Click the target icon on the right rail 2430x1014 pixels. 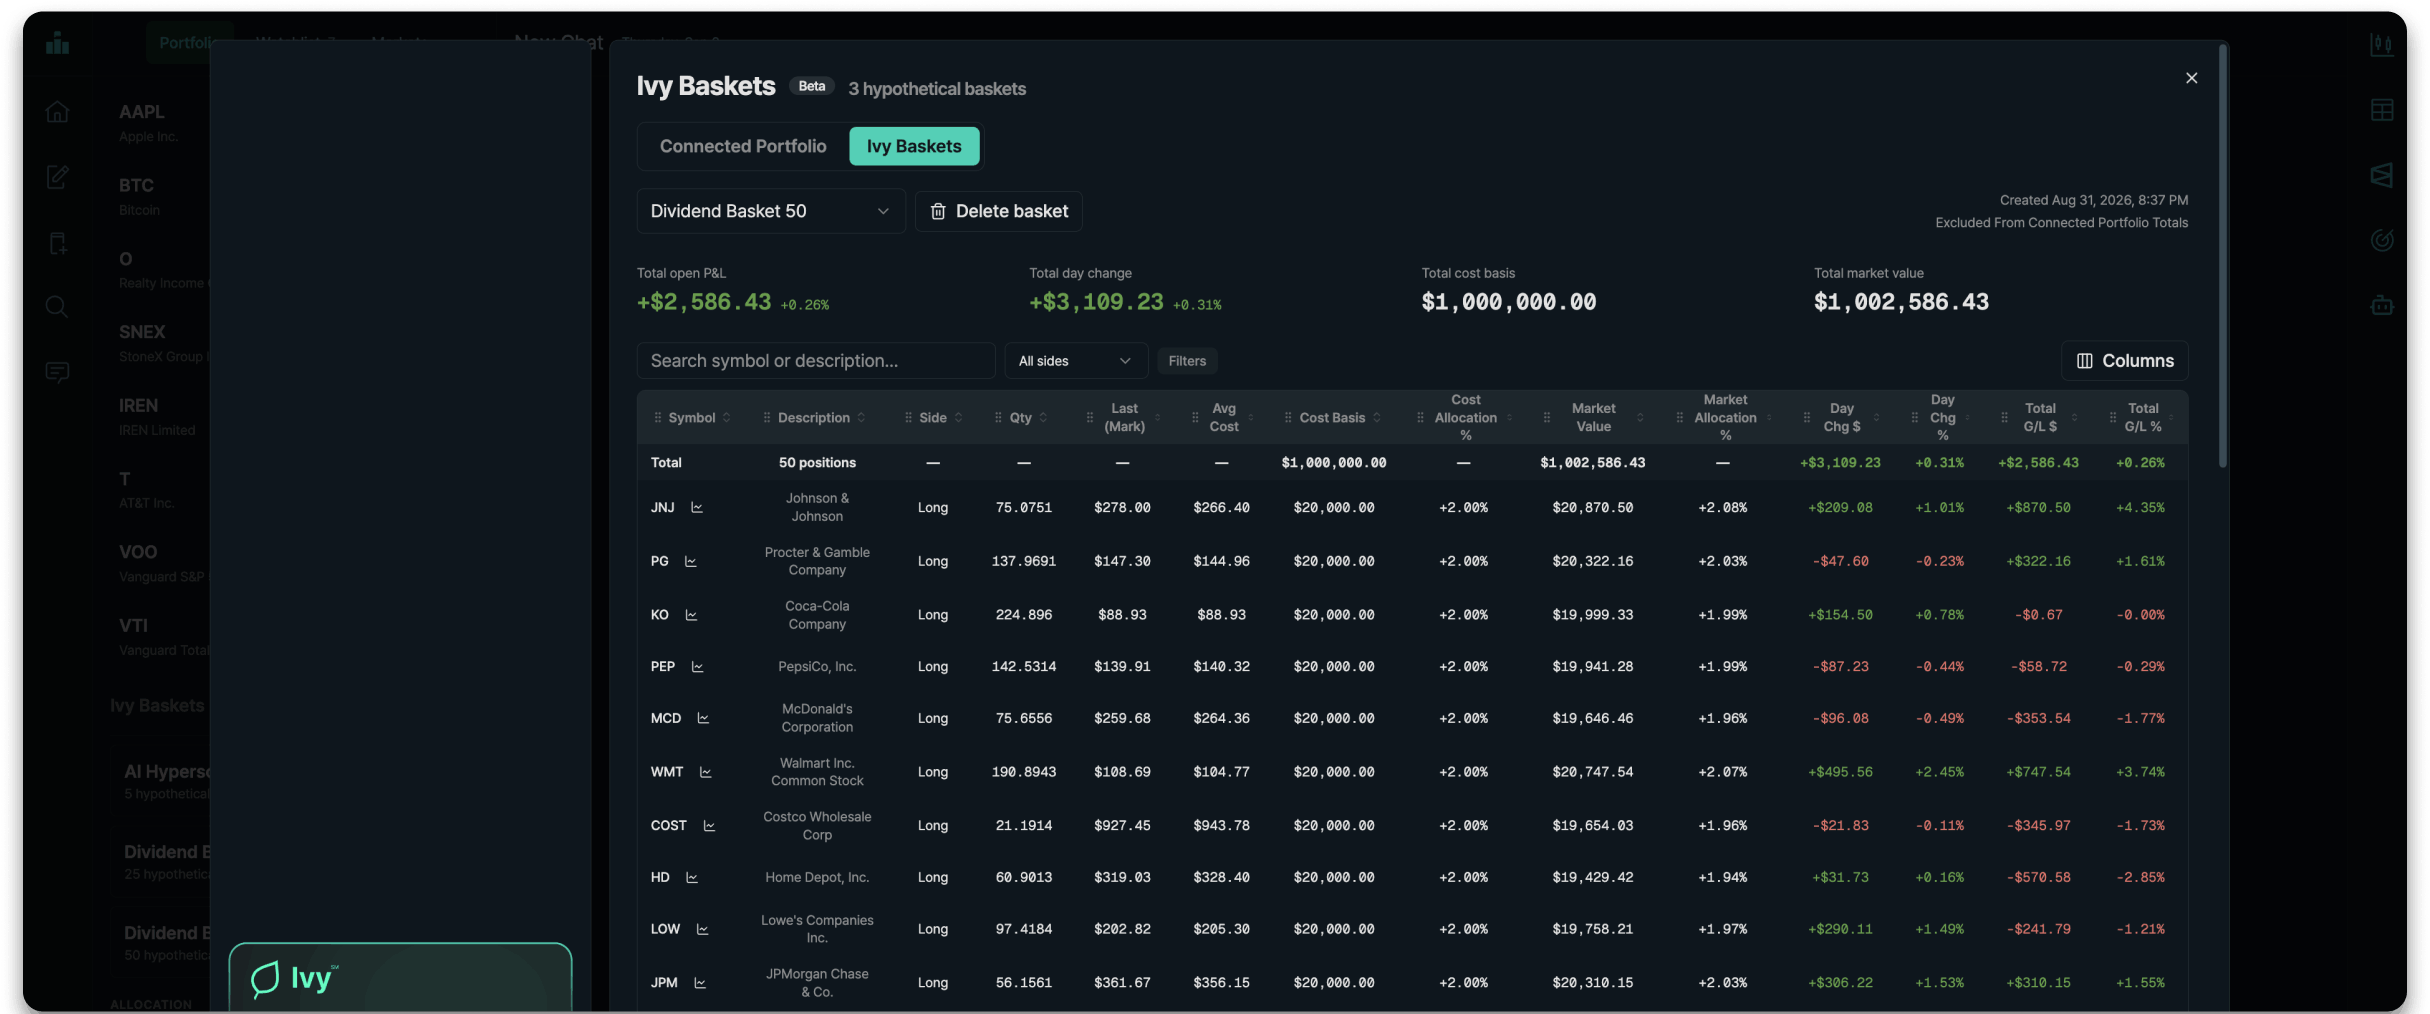pyautogui.click(x=2381, y=240)
